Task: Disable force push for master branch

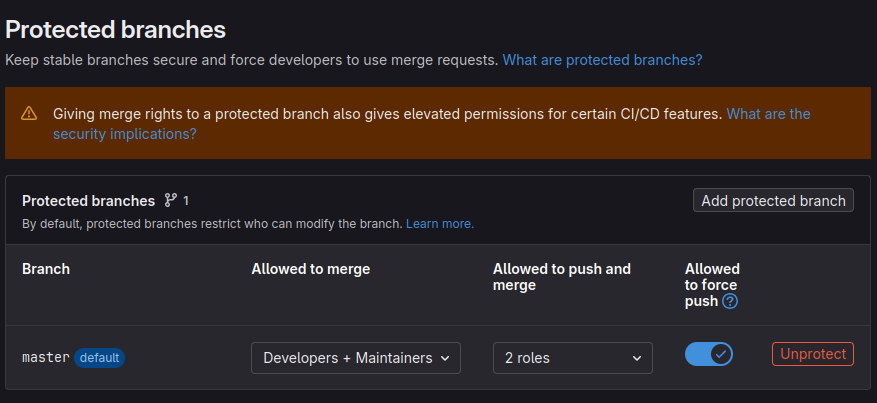Action: tap(709, 354)
